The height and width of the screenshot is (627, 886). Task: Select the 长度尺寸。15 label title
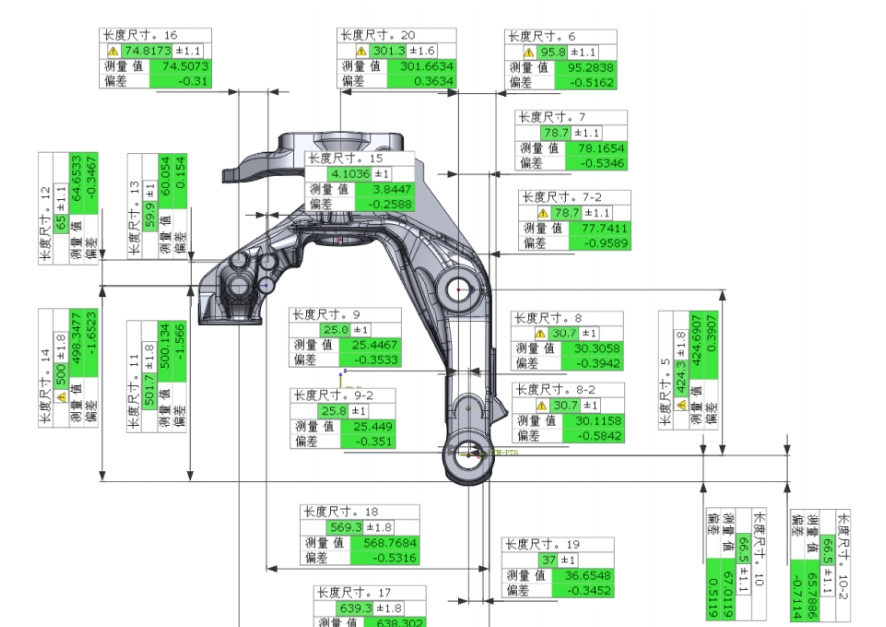346,158
